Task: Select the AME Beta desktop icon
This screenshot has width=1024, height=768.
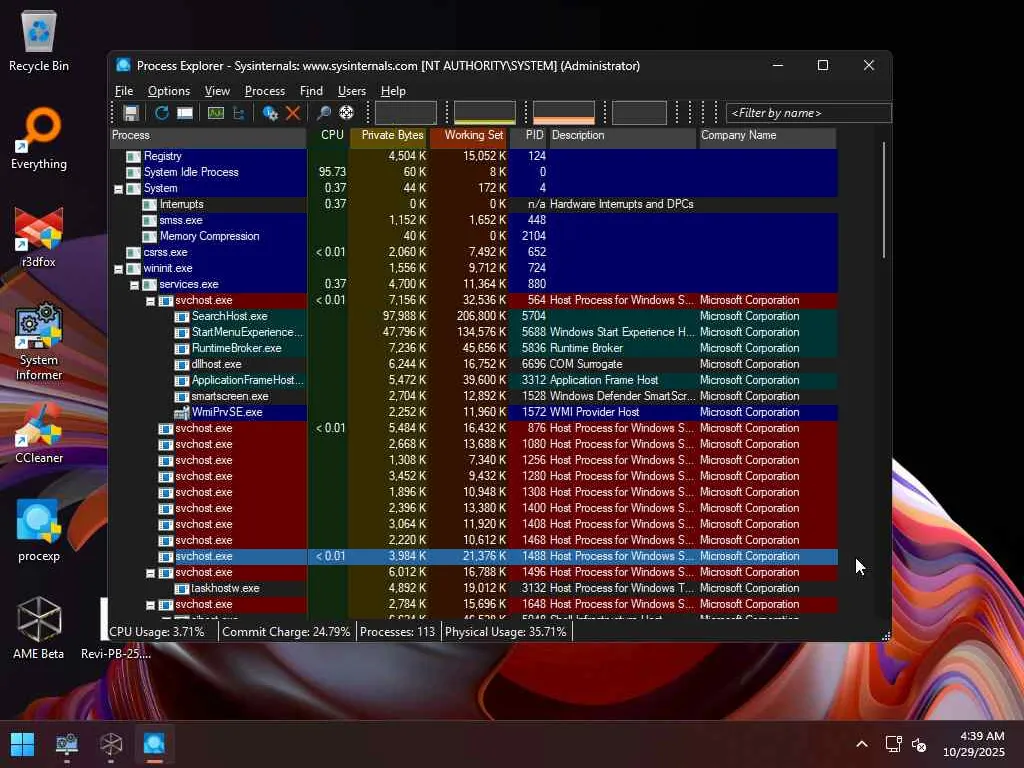Action: [39, 628]
